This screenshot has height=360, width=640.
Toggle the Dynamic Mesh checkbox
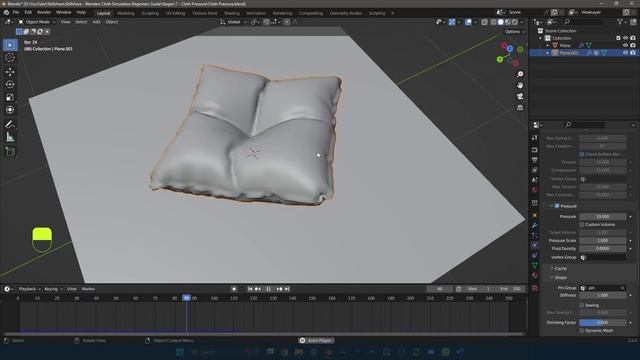click(x=582, y=331)
